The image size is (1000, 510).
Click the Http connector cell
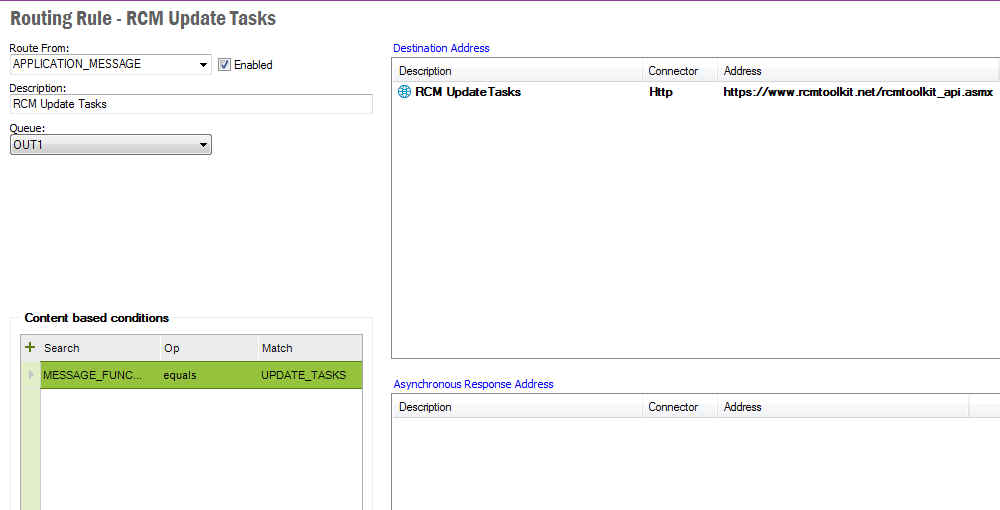point(661,92)
